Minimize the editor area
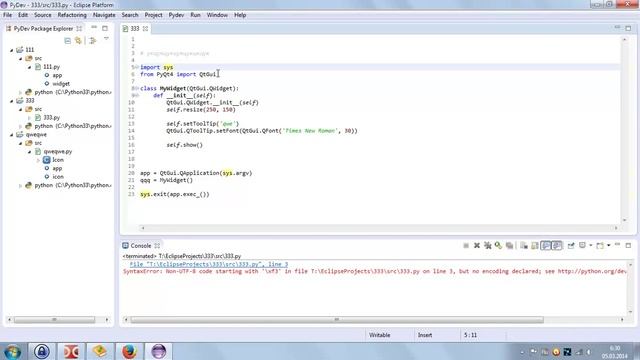Viewport: 640px width, 360px height. pyautogui.click(x=617, y=27)
